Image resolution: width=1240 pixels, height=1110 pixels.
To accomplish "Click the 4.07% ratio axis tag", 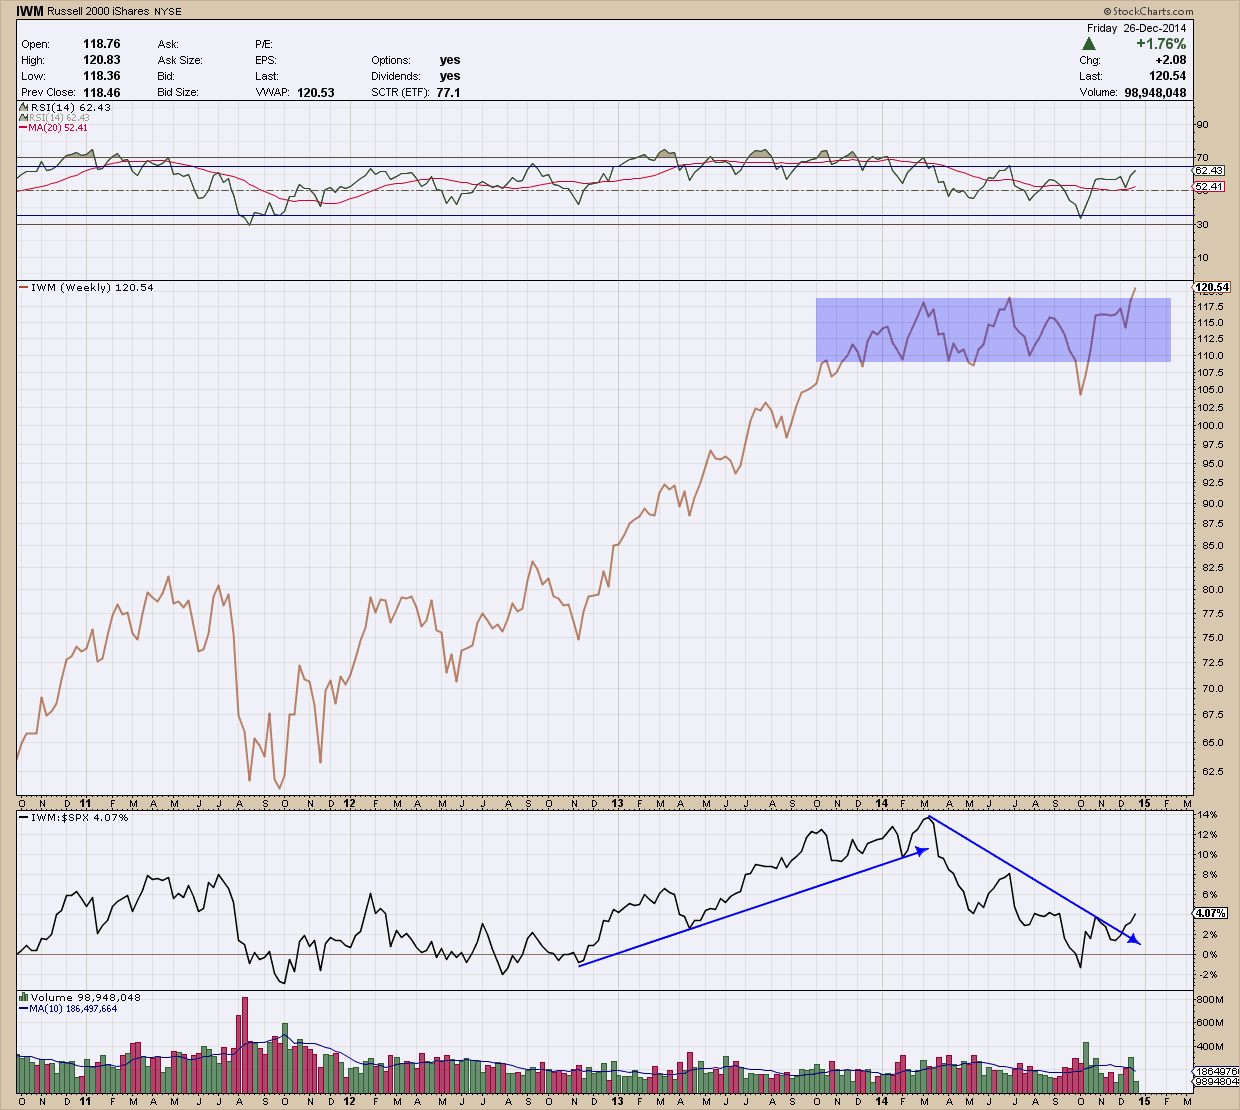I will pyautogui.click(x=1211, y=913).
